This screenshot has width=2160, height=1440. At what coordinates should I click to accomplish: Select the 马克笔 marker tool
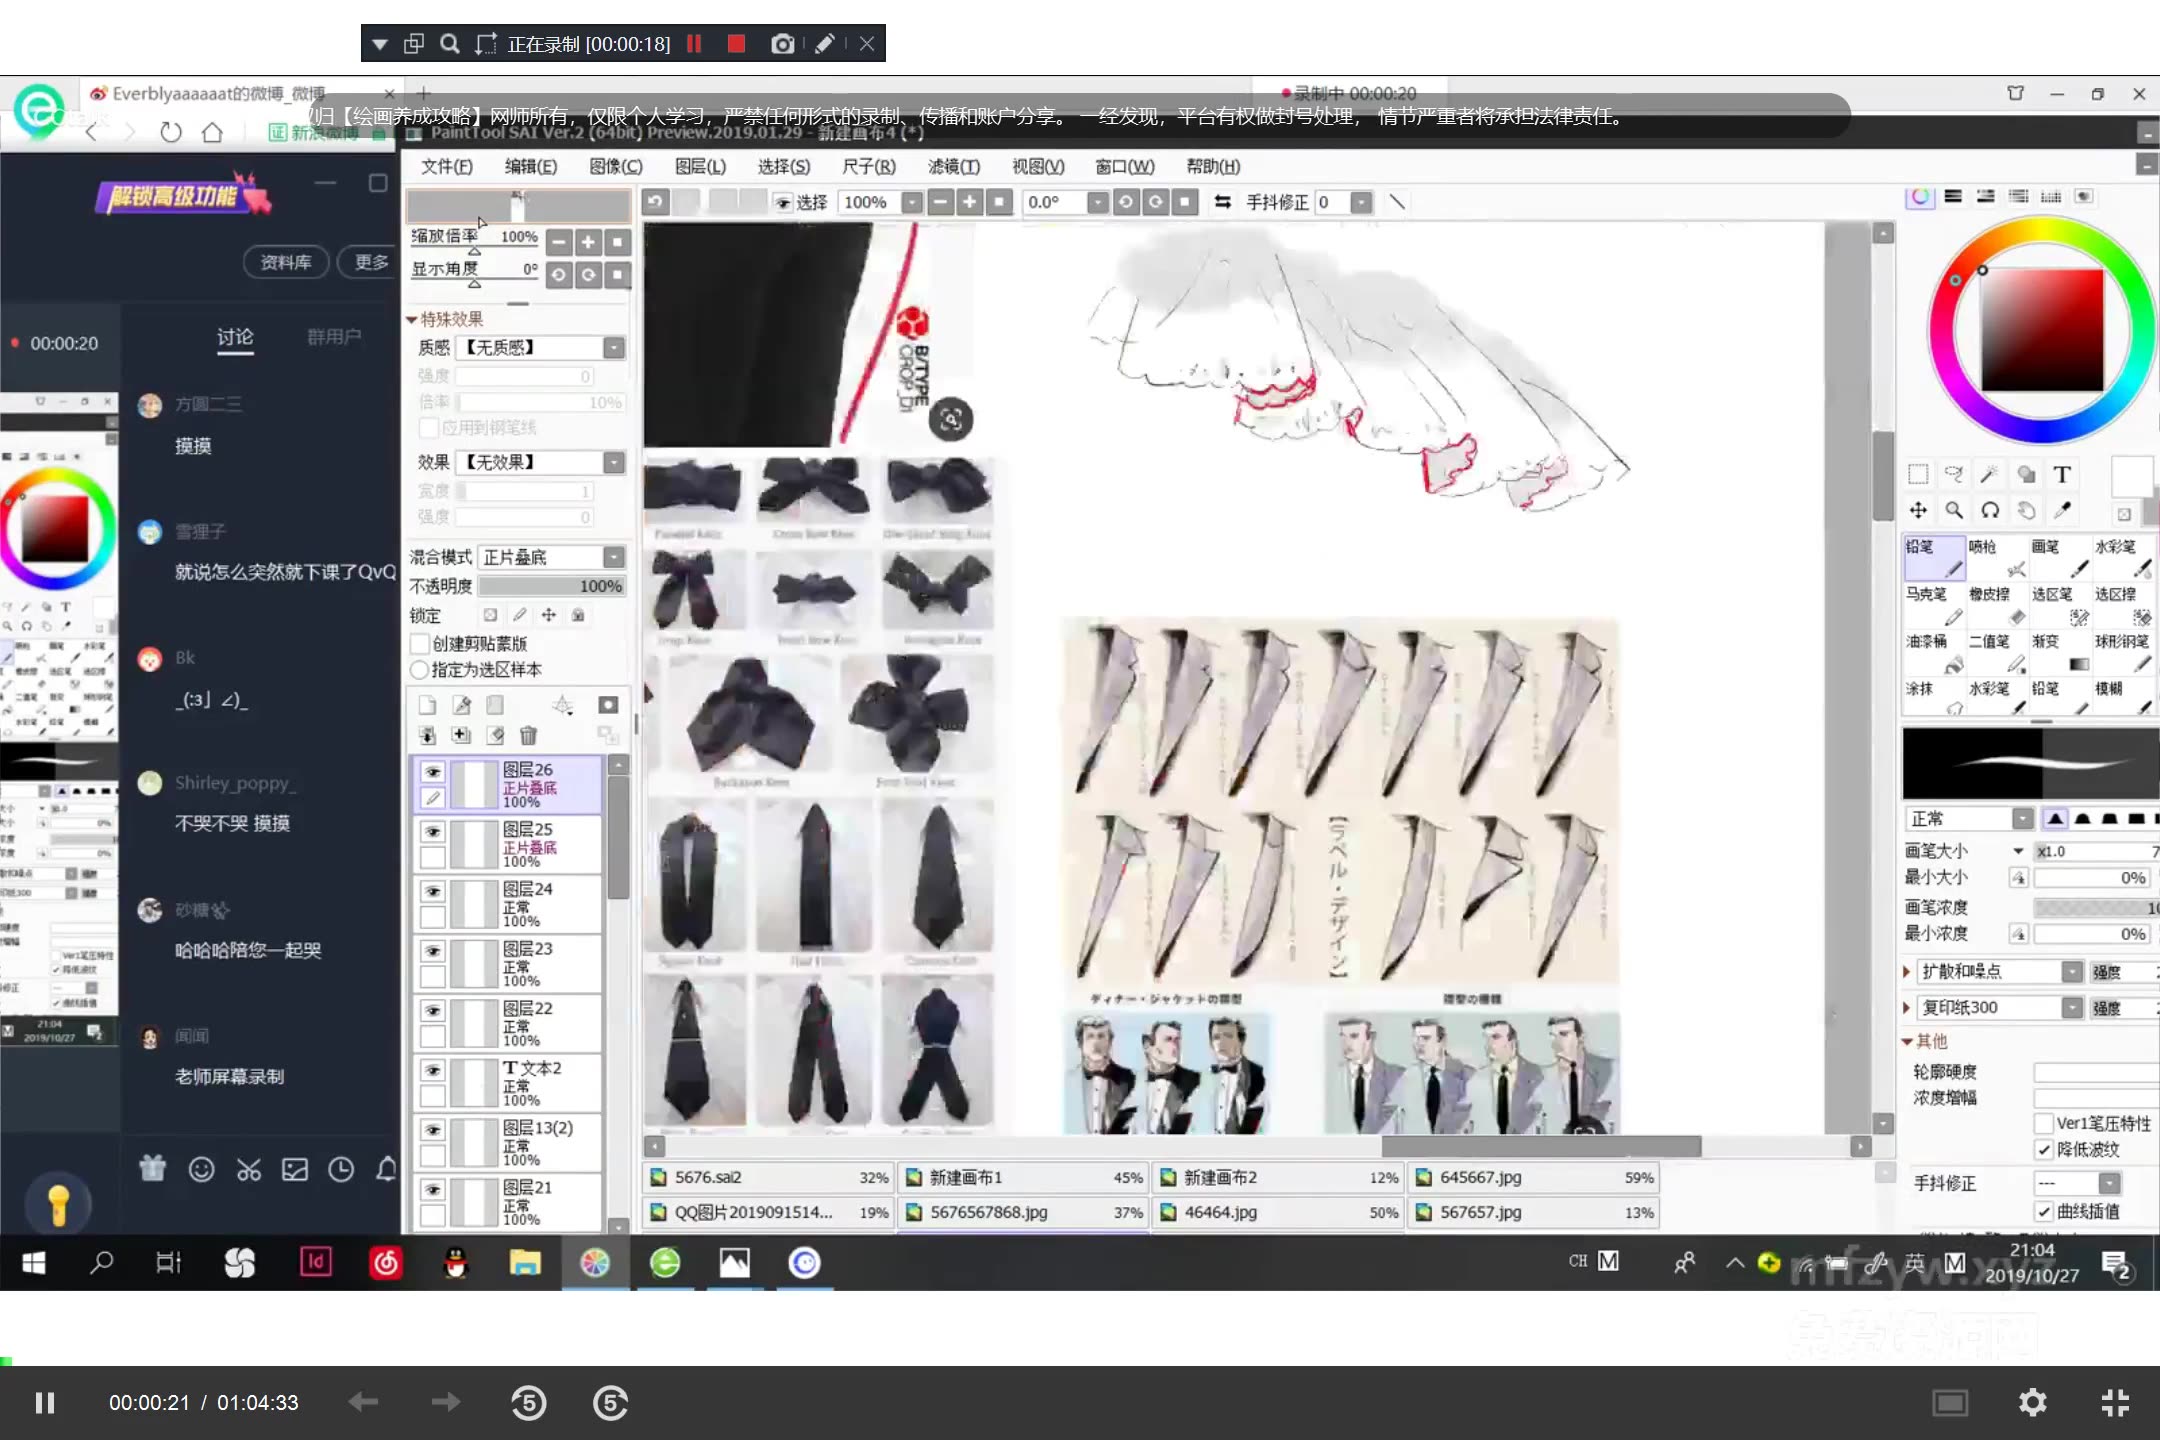[x=1934, y=605]
